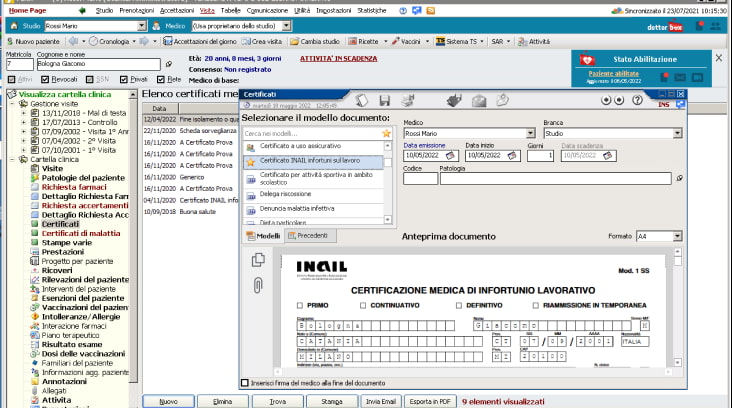Open the Data inizio calendar icon
The height and width of the screenshot is (408, 732).
(x=512, y=155)
